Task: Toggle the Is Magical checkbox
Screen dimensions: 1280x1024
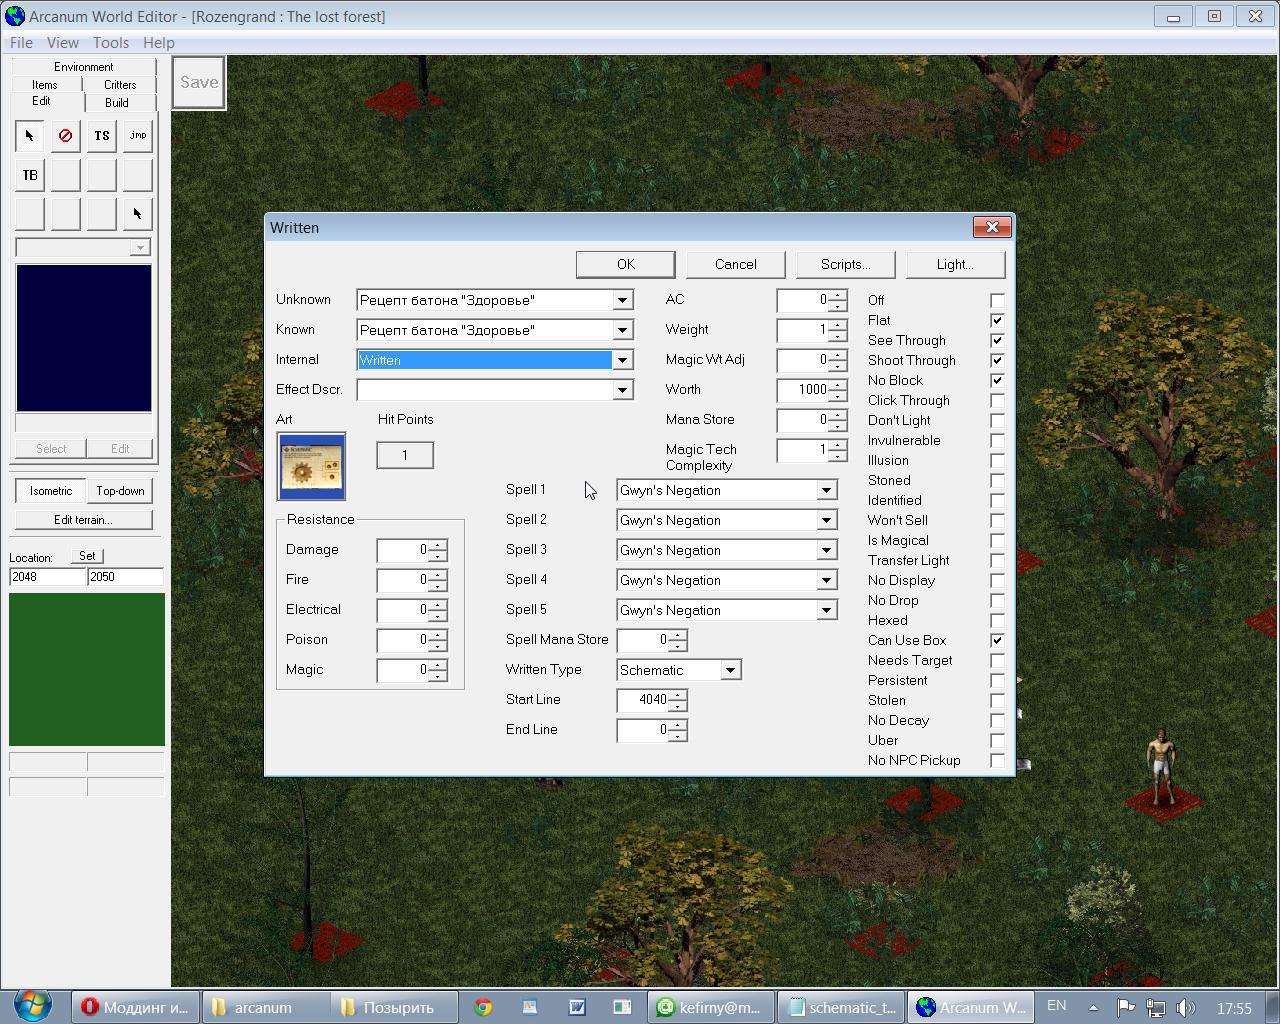Action: 997,540
